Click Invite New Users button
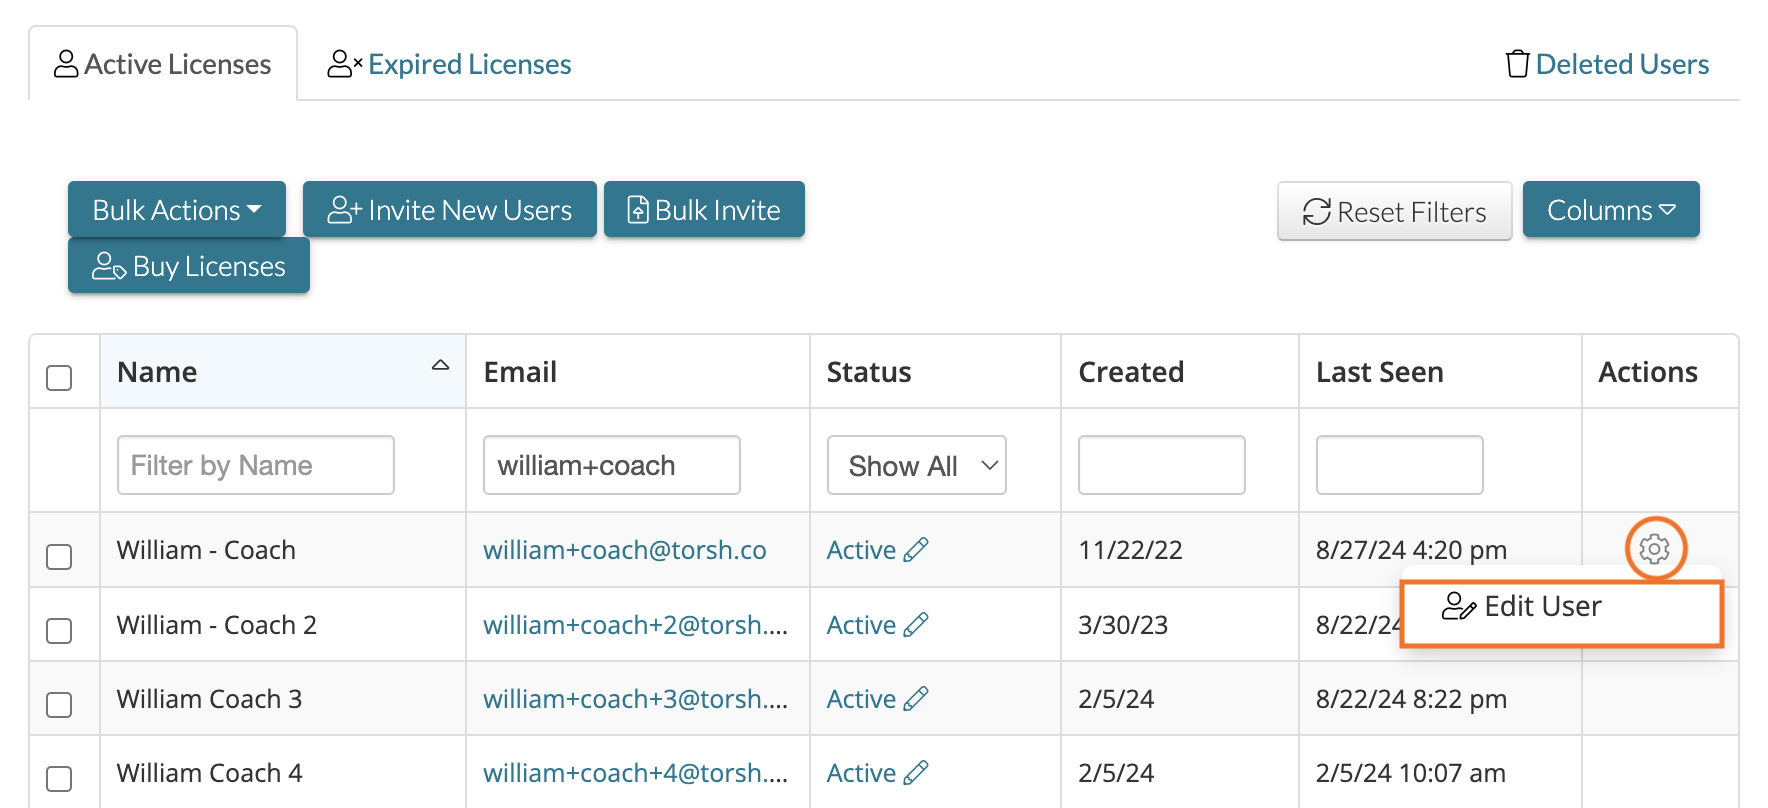1768x808 pixels. click(450, 209)
